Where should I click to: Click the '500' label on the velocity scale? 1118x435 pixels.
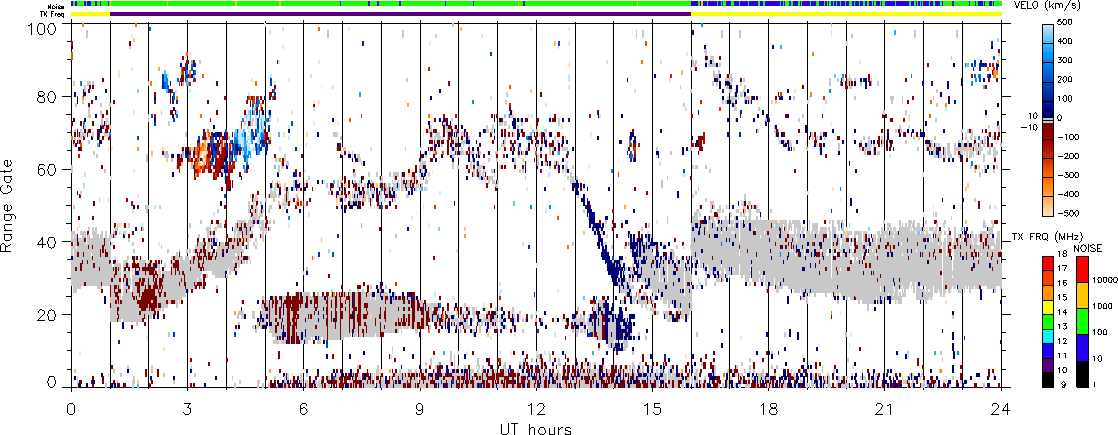pyautogui.click(x=1067, y=23)
